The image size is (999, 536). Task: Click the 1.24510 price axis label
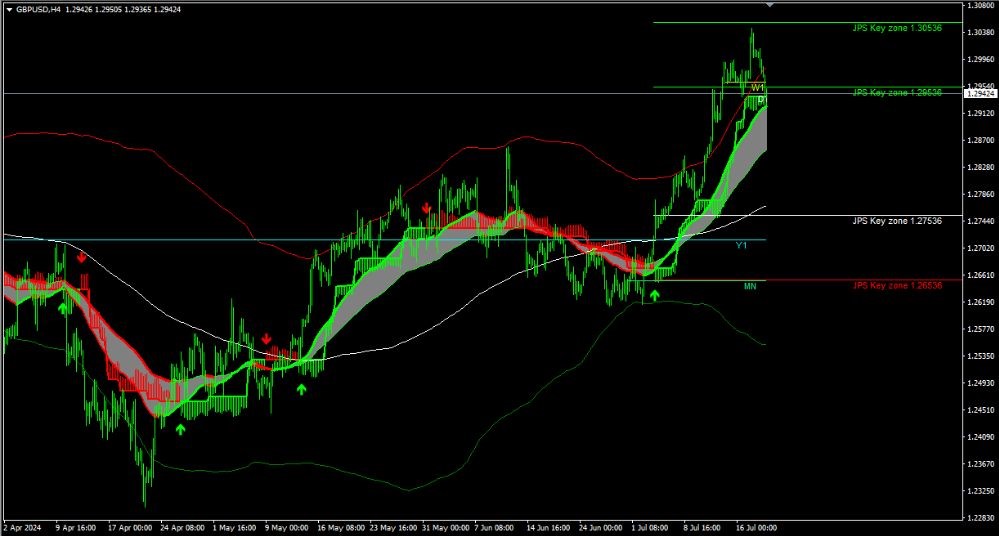click(x=981, y=410)
